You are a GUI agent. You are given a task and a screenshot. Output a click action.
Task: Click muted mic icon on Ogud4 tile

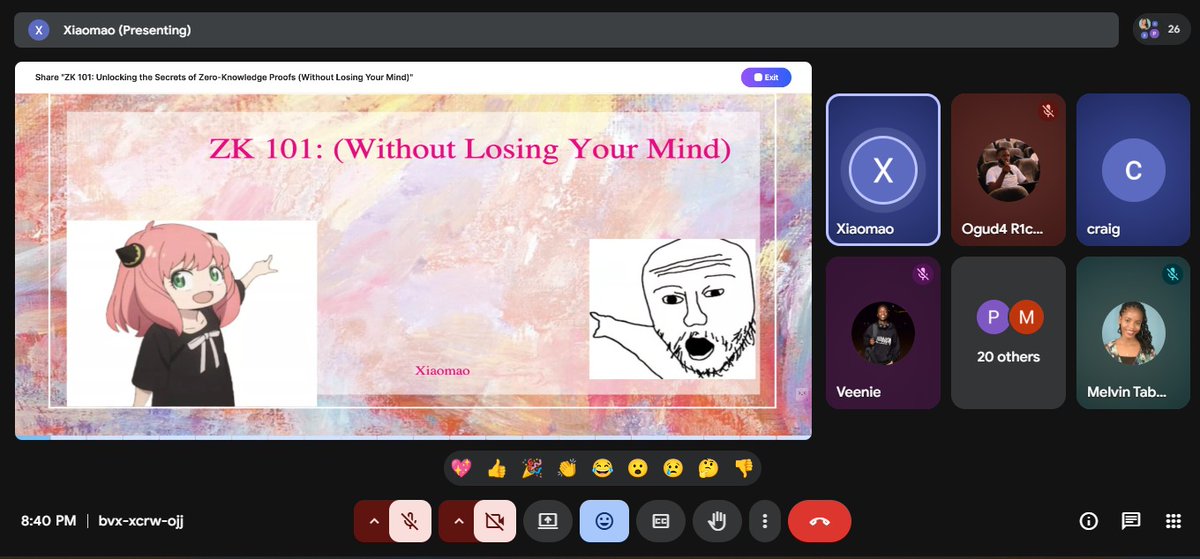1048,111
